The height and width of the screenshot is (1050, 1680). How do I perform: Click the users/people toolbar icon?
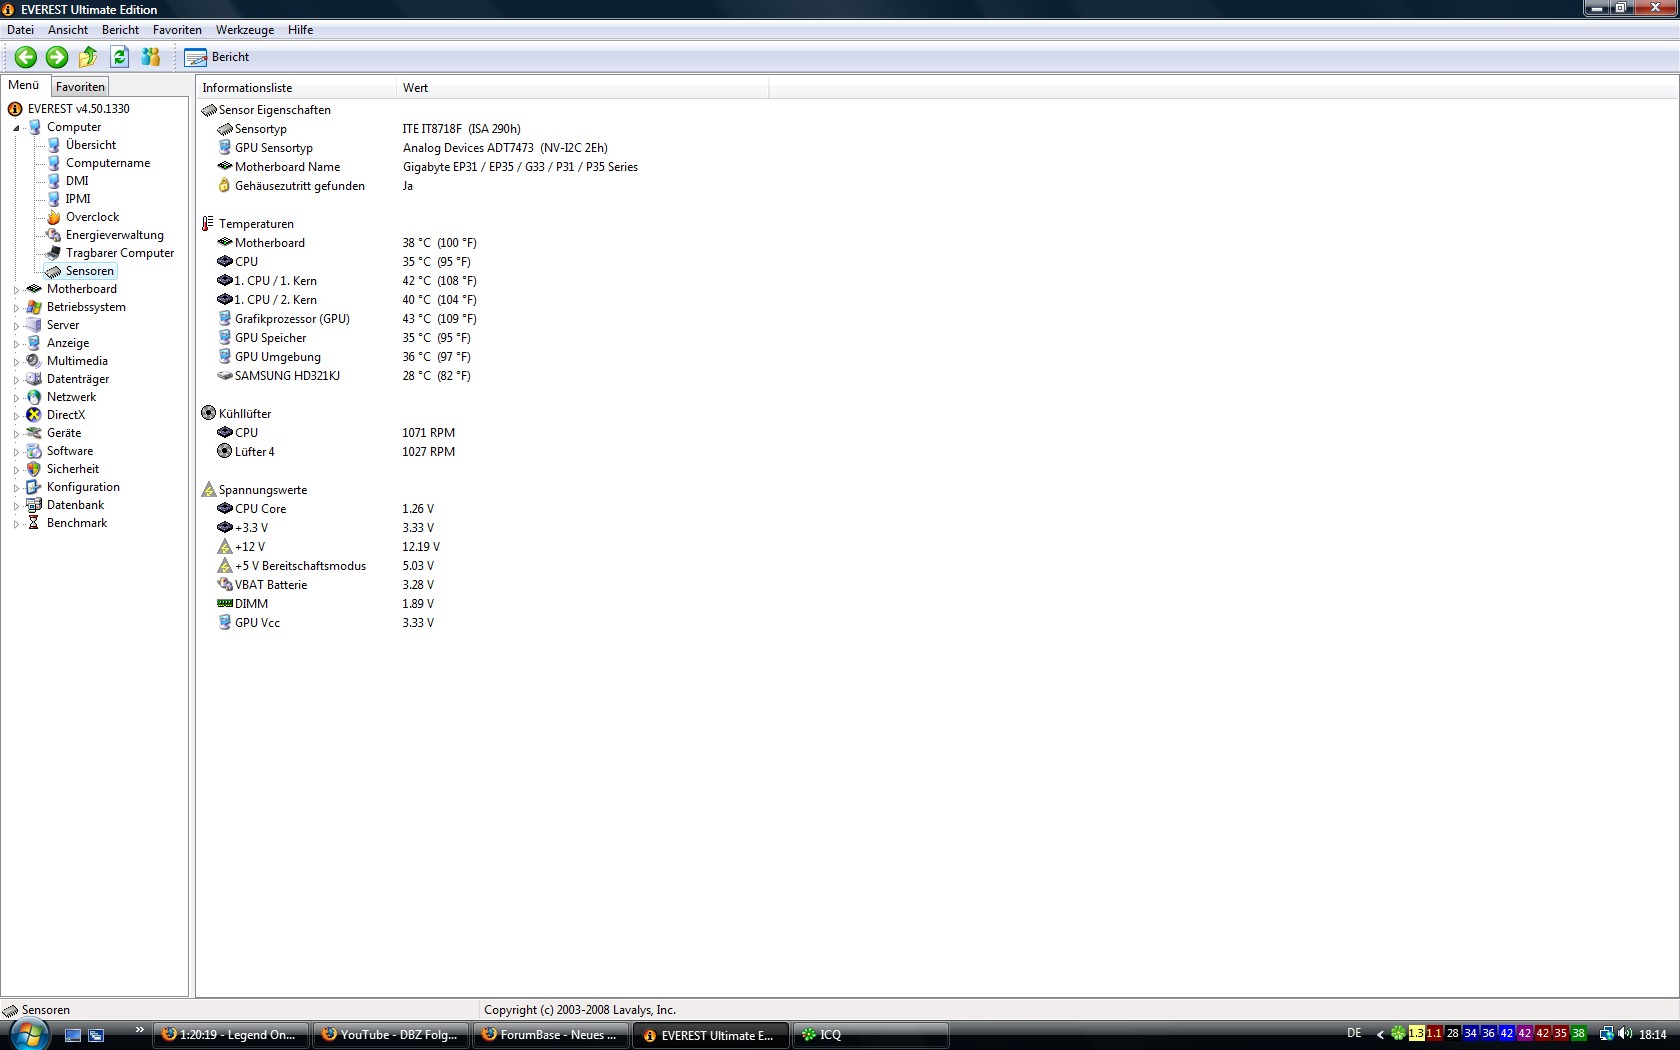151,57
